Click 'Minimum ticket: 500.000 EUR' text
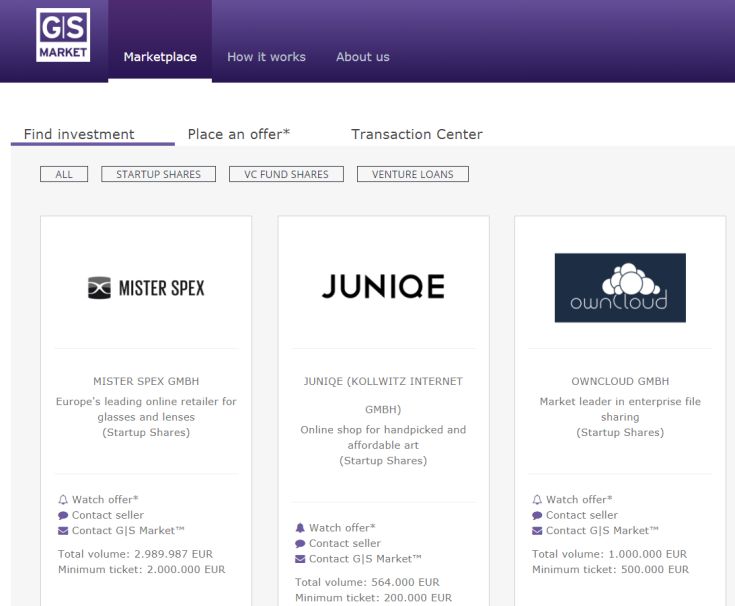 coord(611,569)
